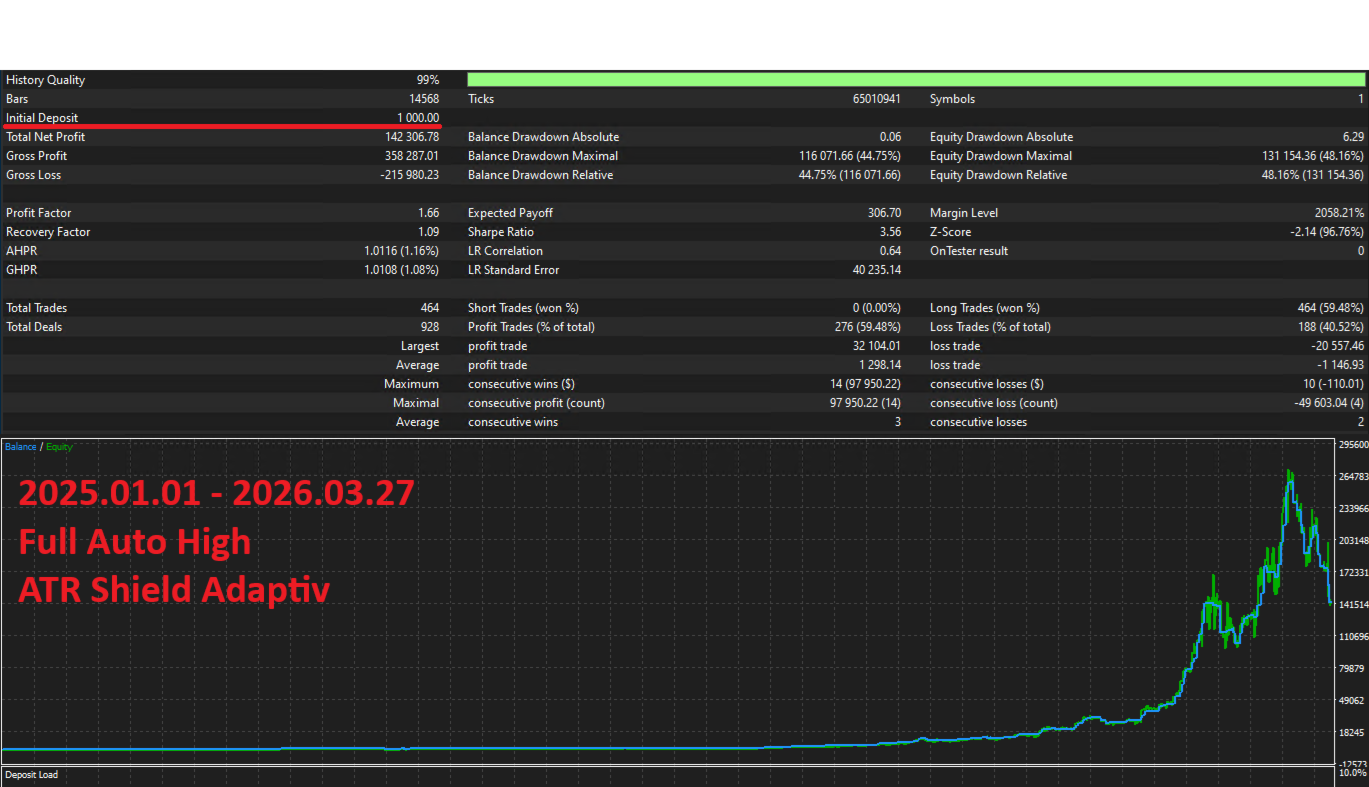Click the Initial Deposit value 1 000.00
Image resolution: width=1369 pixels, height=787 pixels.
418,118
